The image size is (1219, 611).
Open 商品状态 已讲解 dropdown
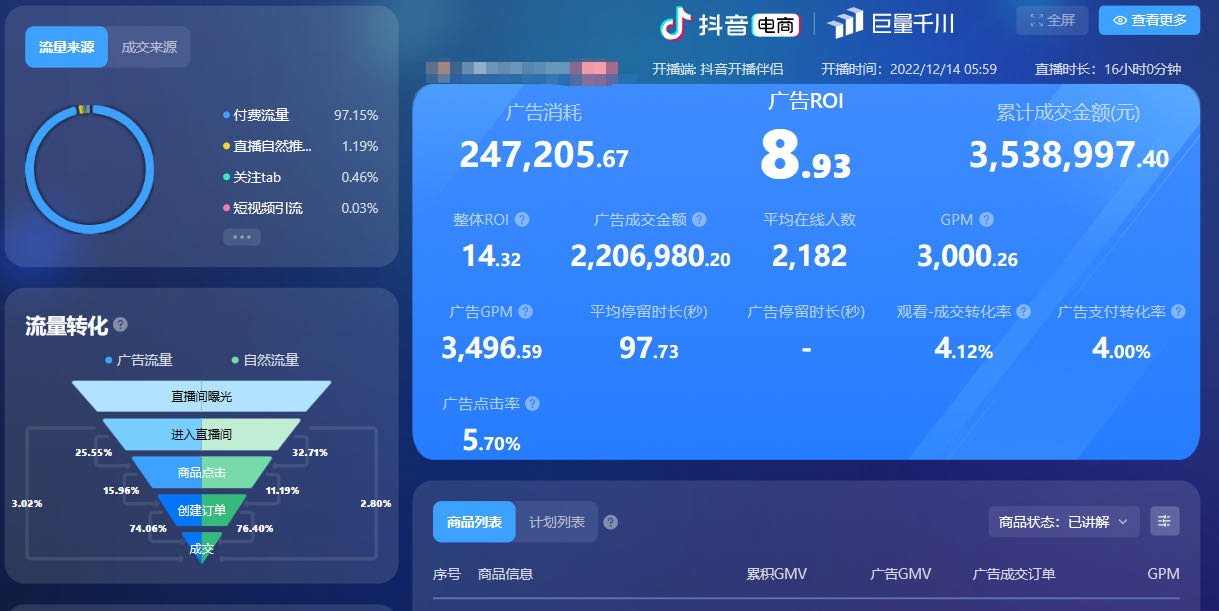click(x=1064, y=521)
